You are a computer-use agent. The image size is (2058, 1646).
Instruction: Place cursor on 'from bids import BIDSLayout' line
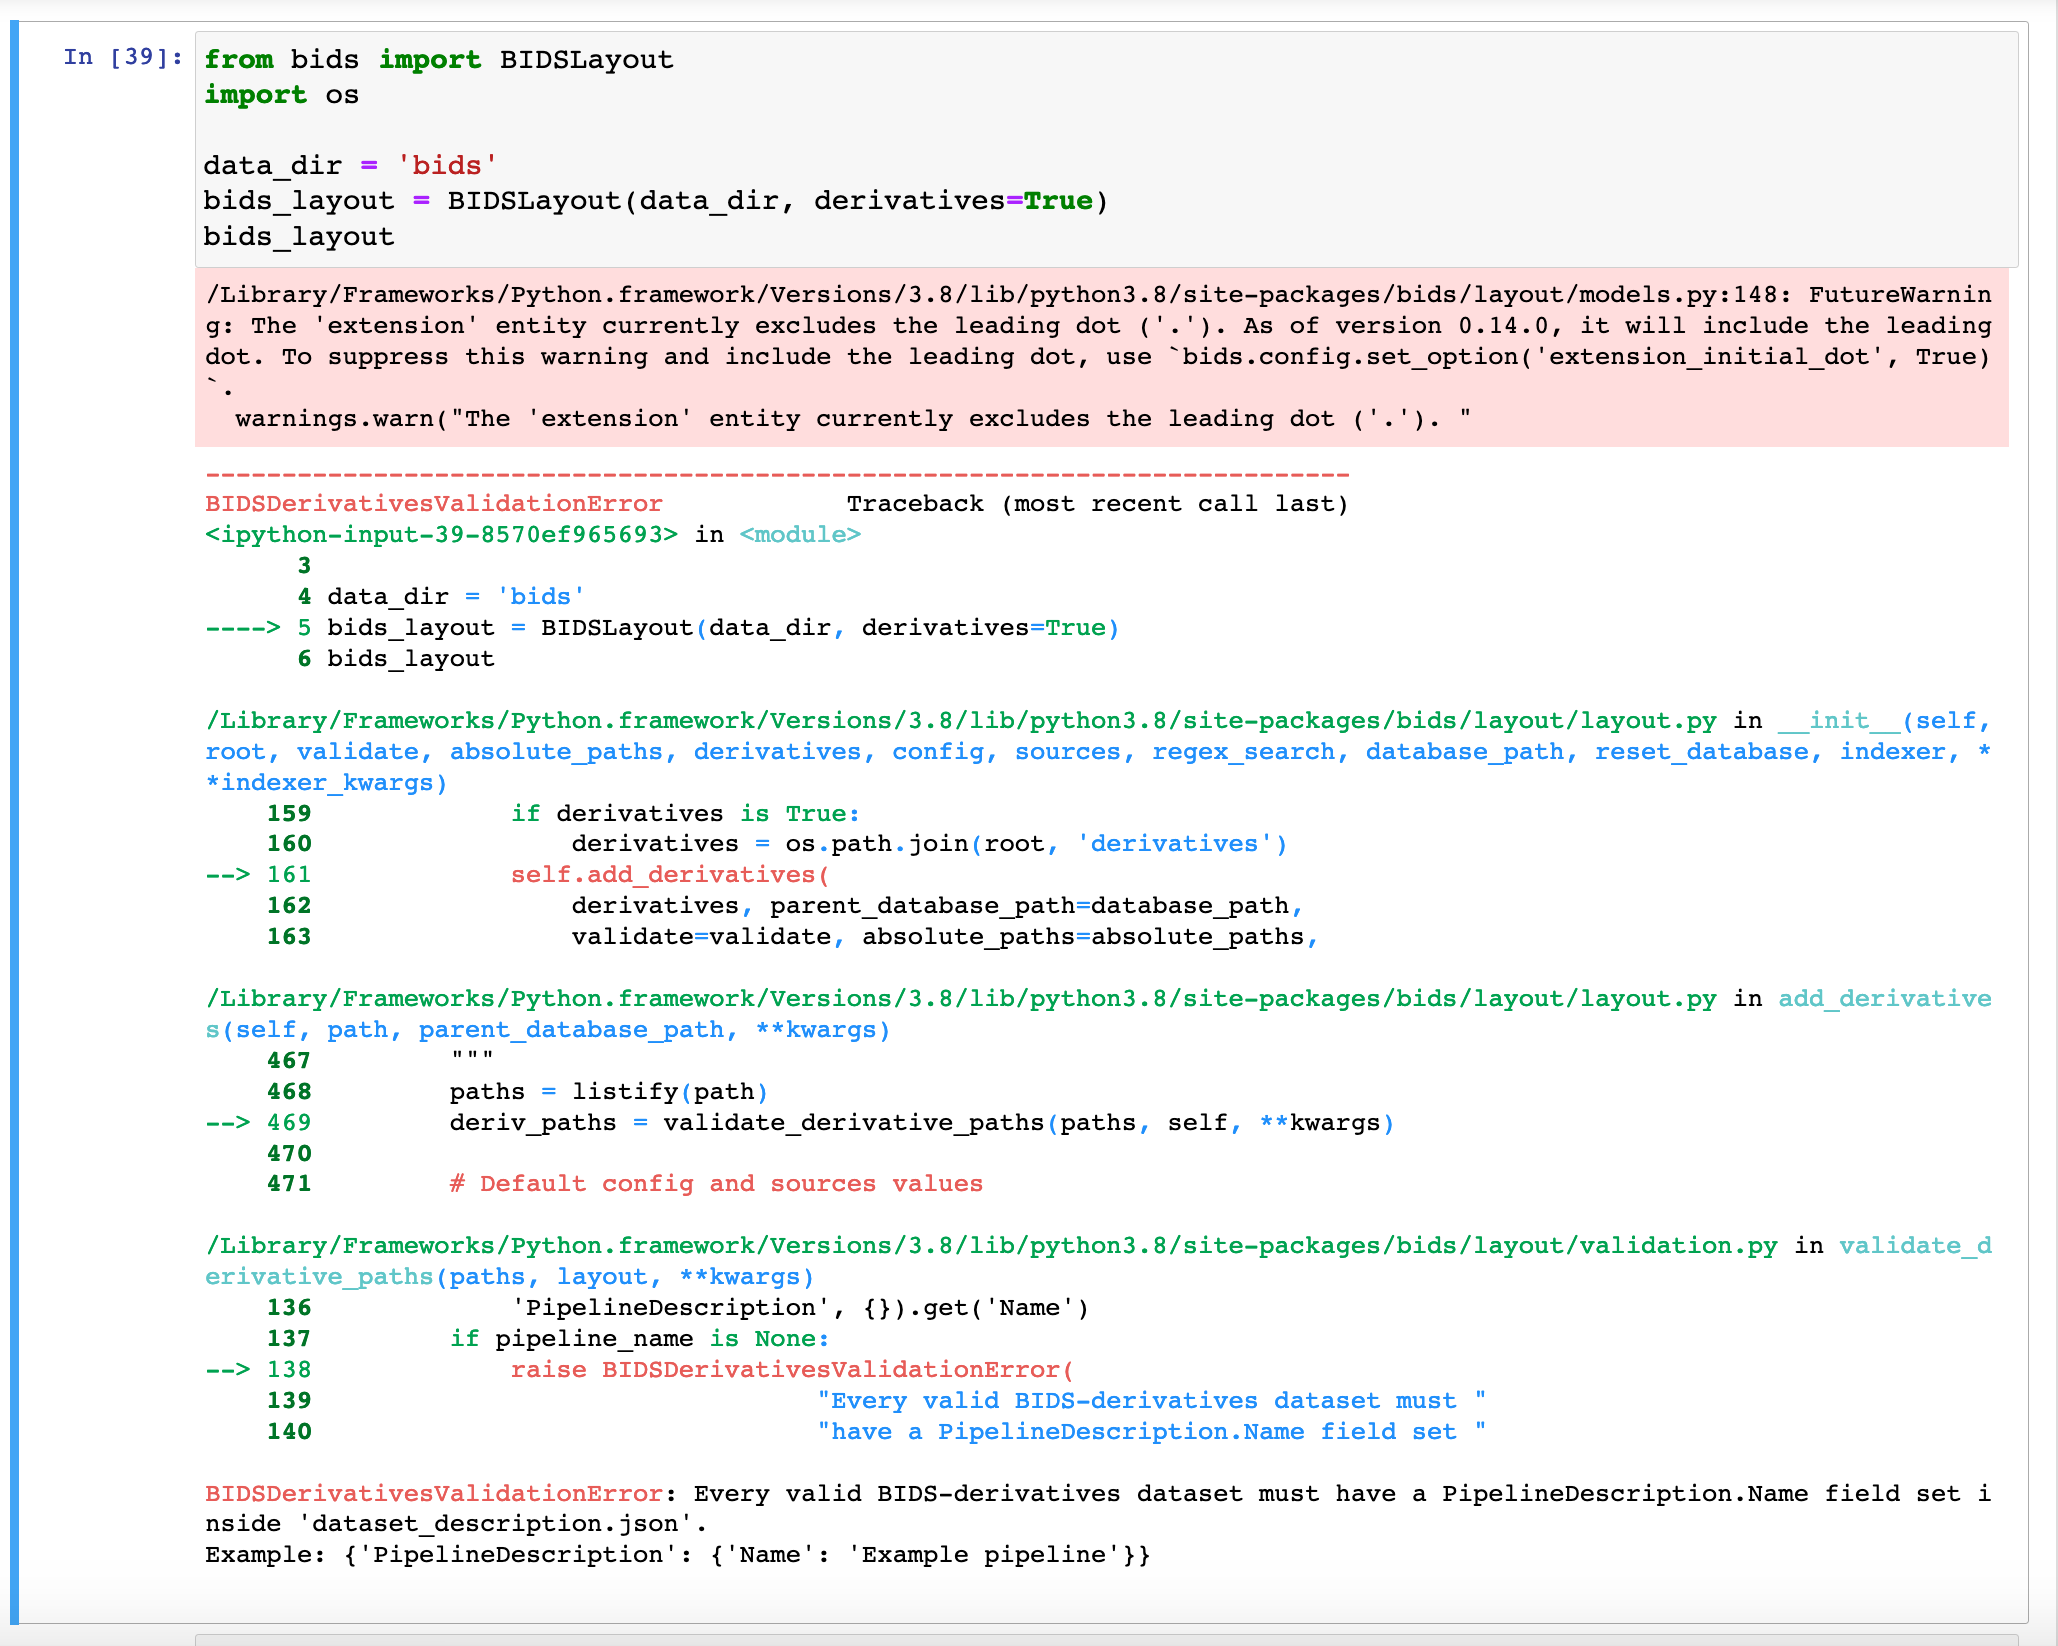click(438, 60)
